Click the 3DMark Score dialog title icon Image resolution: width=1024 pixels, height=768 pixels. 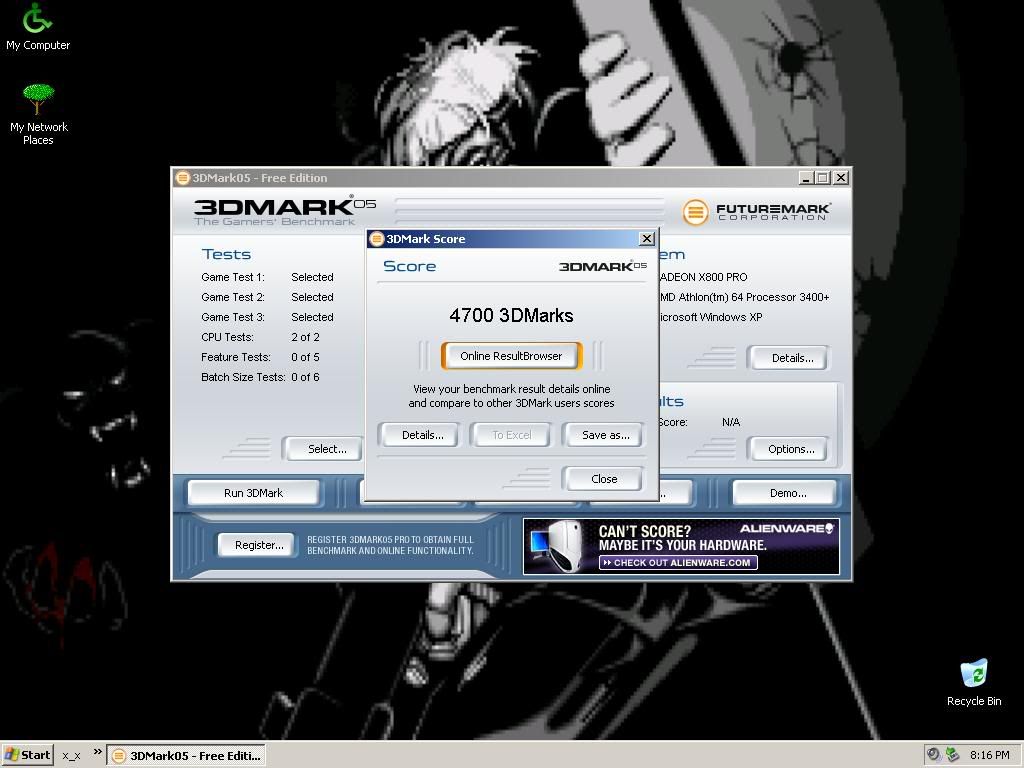(376, 239)
